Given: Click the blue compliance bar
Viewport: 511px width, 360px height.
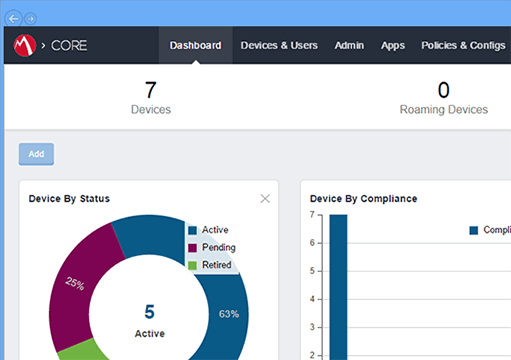Looking at the screenshot, I should pos(338,287).
